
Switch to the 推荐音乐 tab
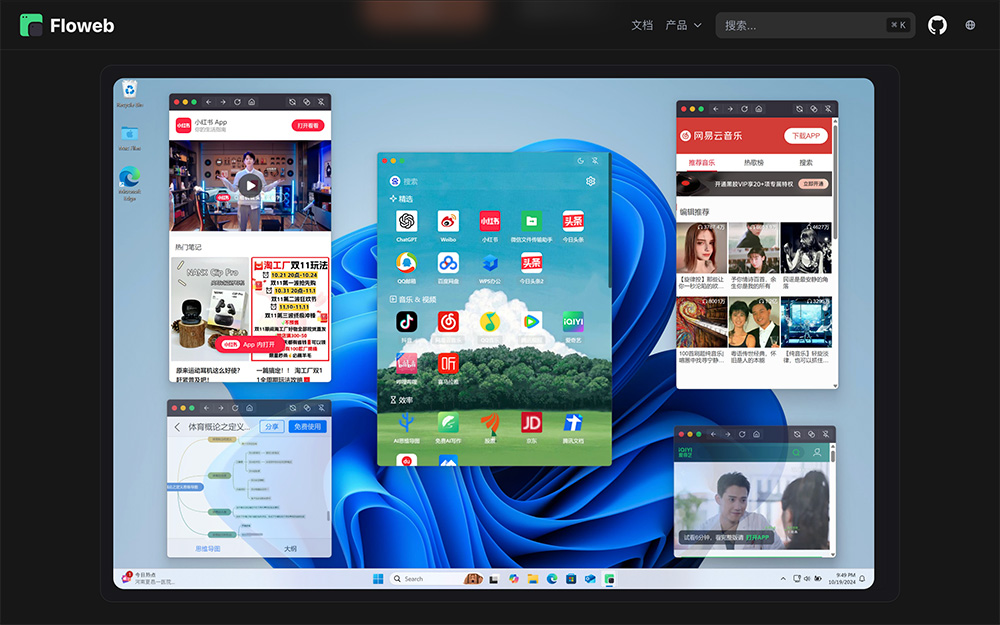[701, 163]
